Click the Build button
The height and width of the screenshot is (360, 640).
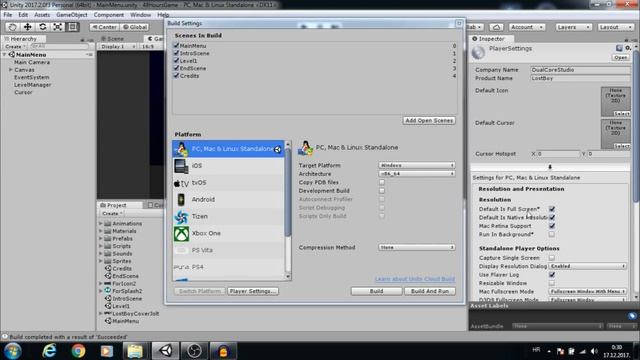(x=376, y=291)
